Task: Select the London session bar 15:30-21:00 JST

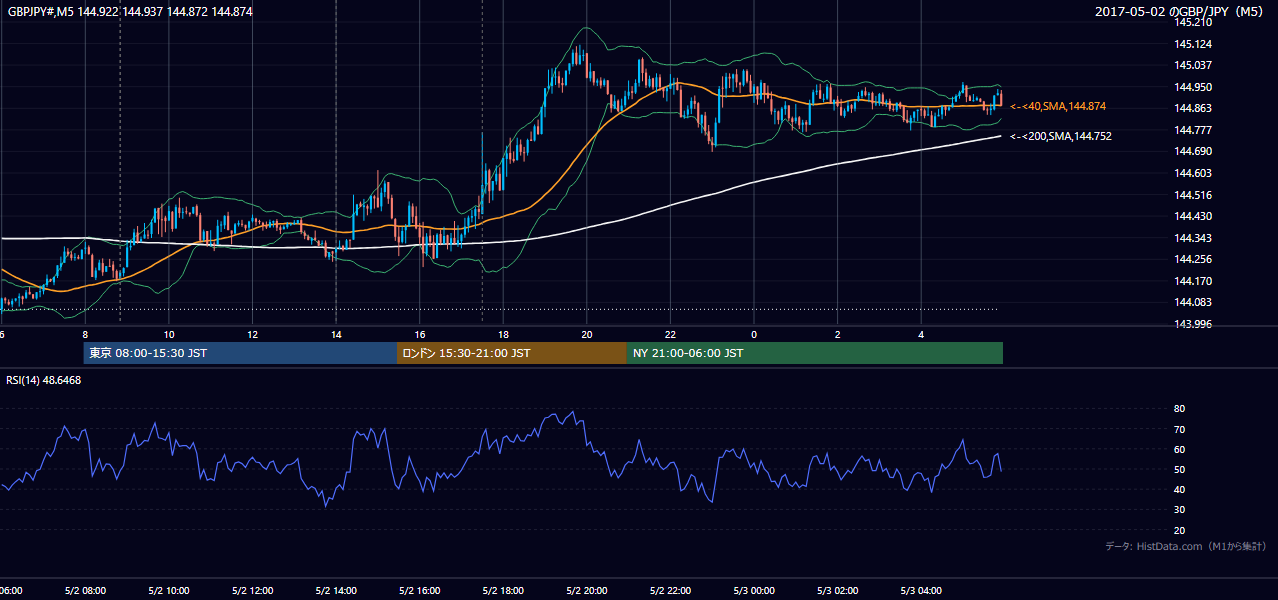Action: click(x=512, y=353)
